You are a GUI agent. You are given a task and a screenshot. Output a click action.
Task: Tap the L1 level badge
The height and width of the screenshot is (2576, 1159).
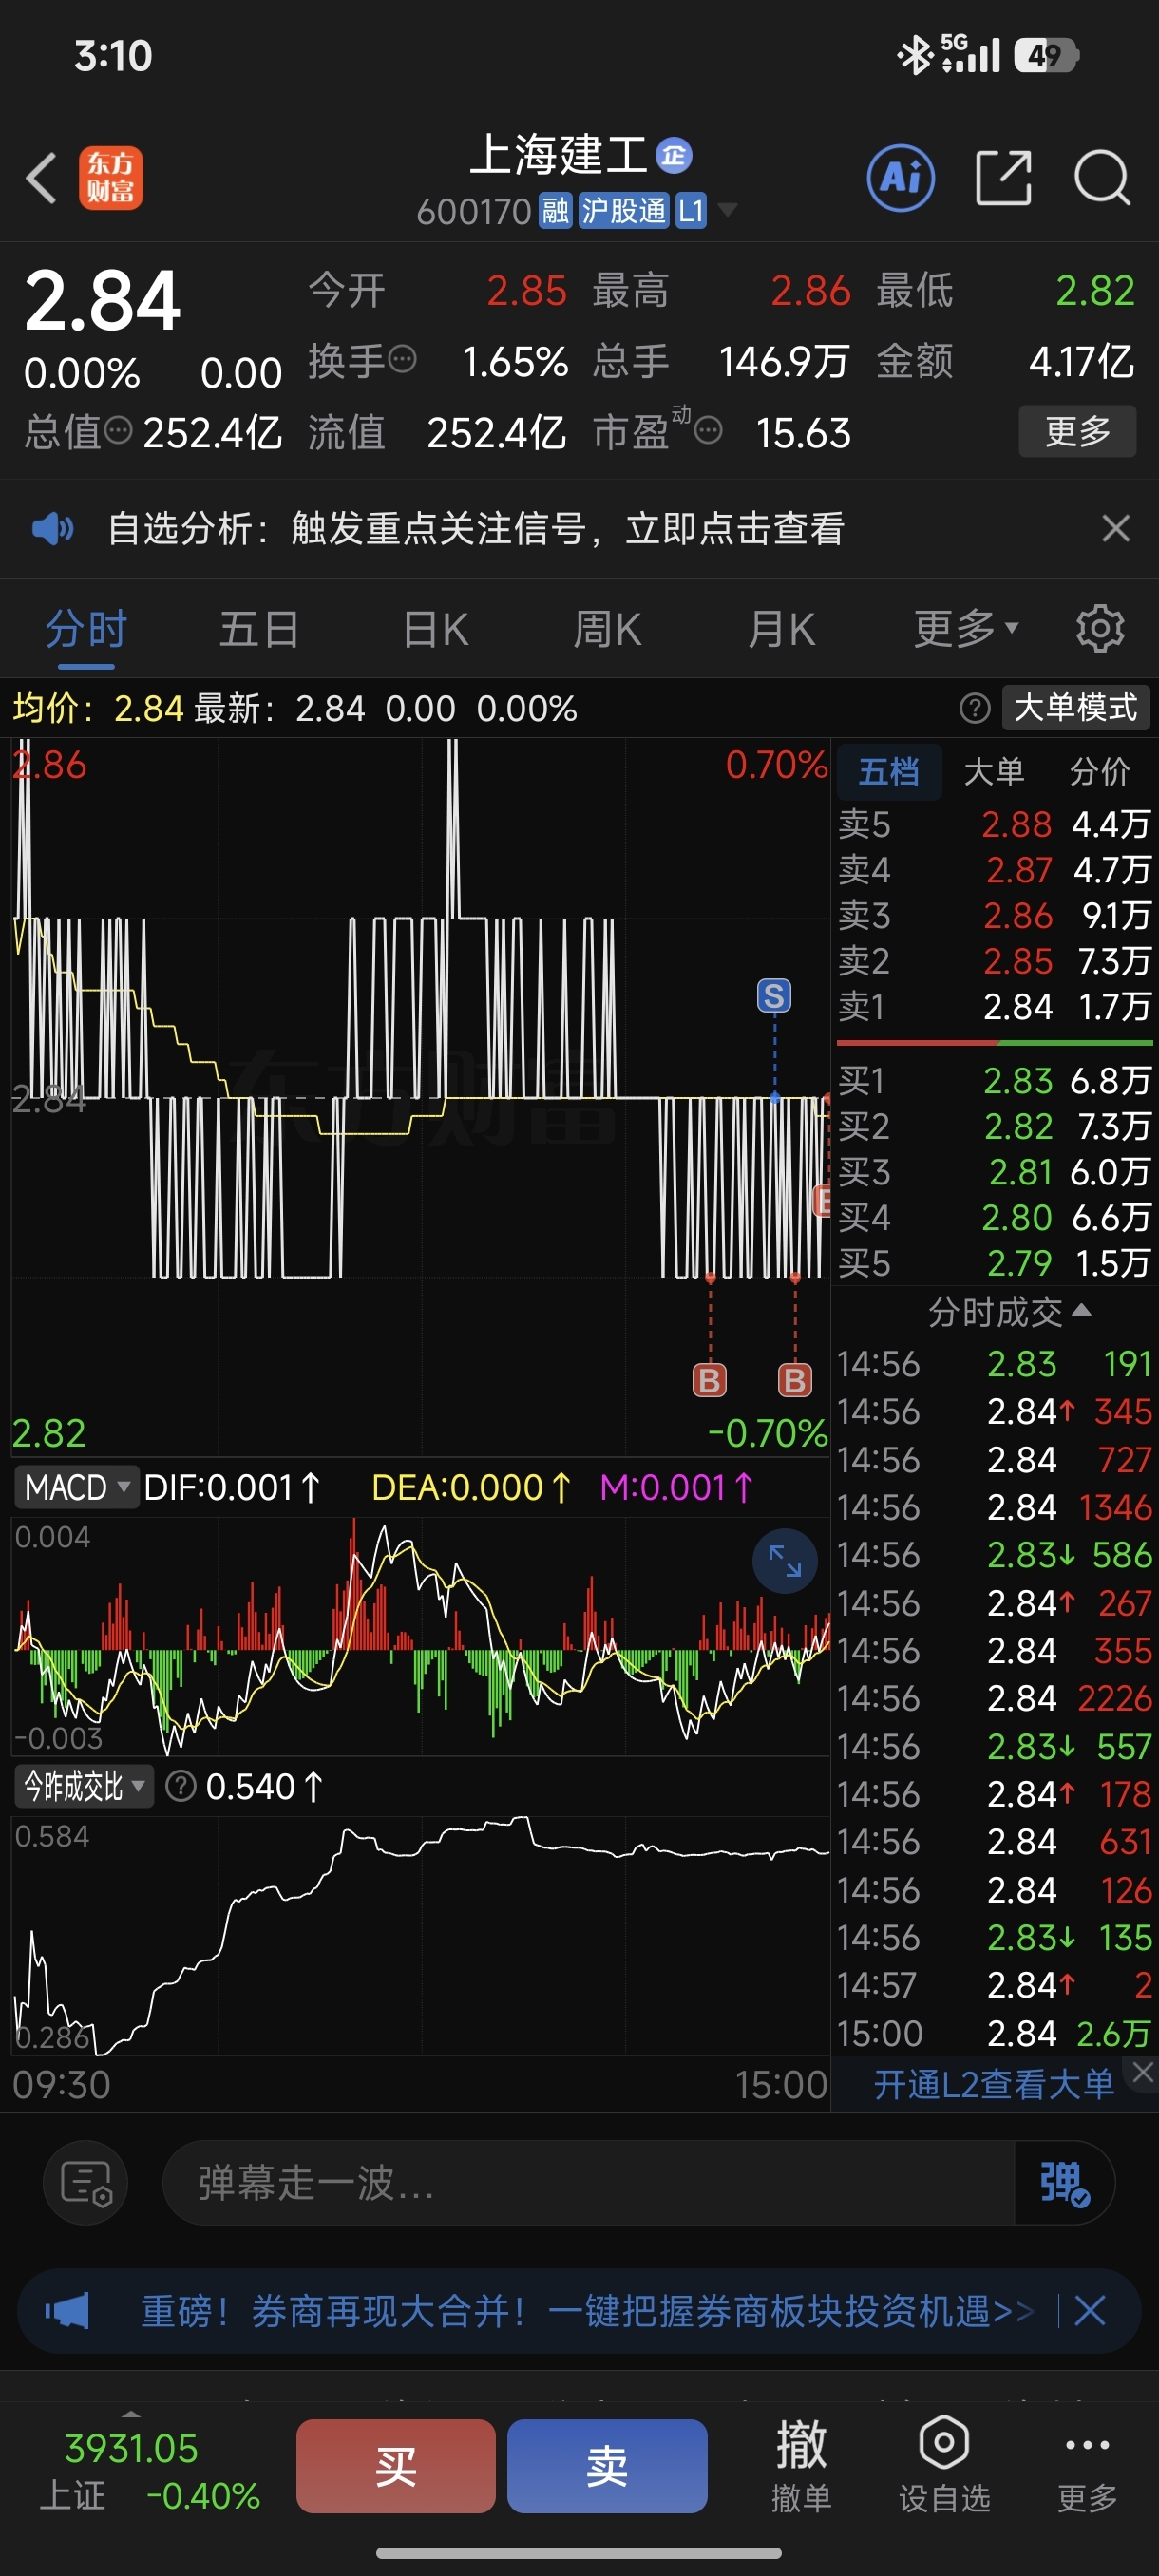691,211
